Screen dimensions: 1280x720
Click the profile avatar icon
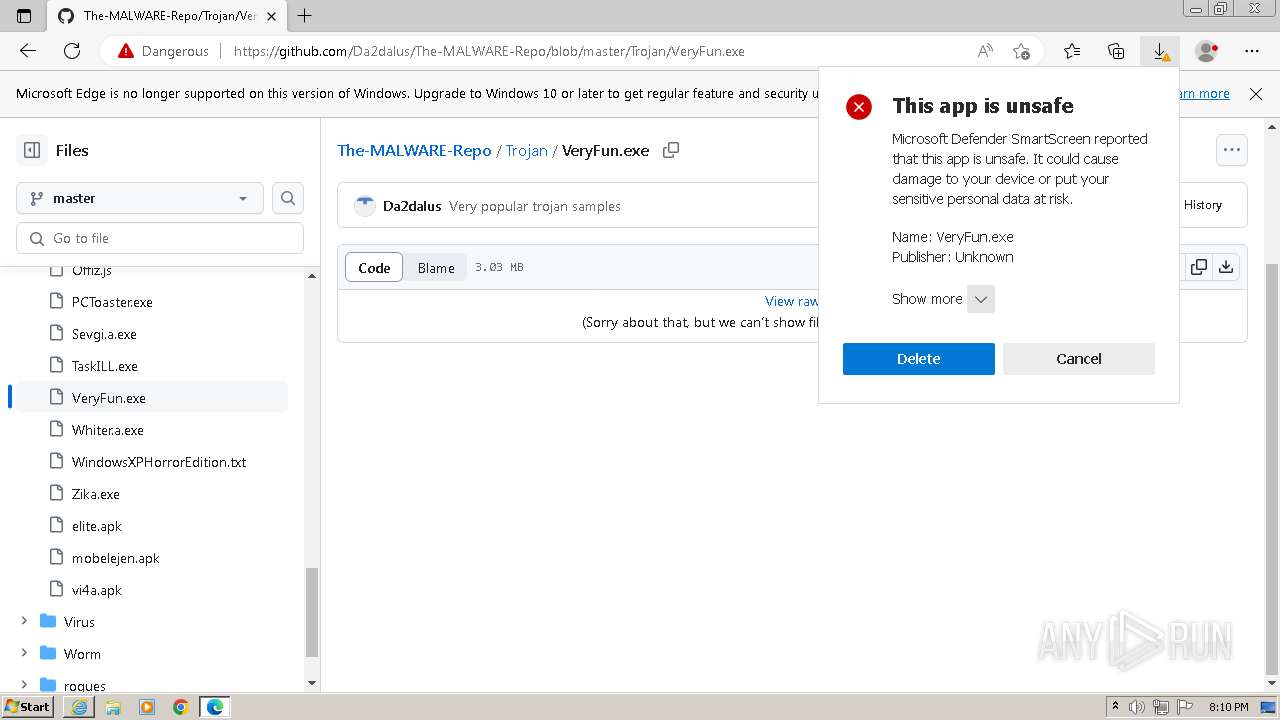[1207, 51]
